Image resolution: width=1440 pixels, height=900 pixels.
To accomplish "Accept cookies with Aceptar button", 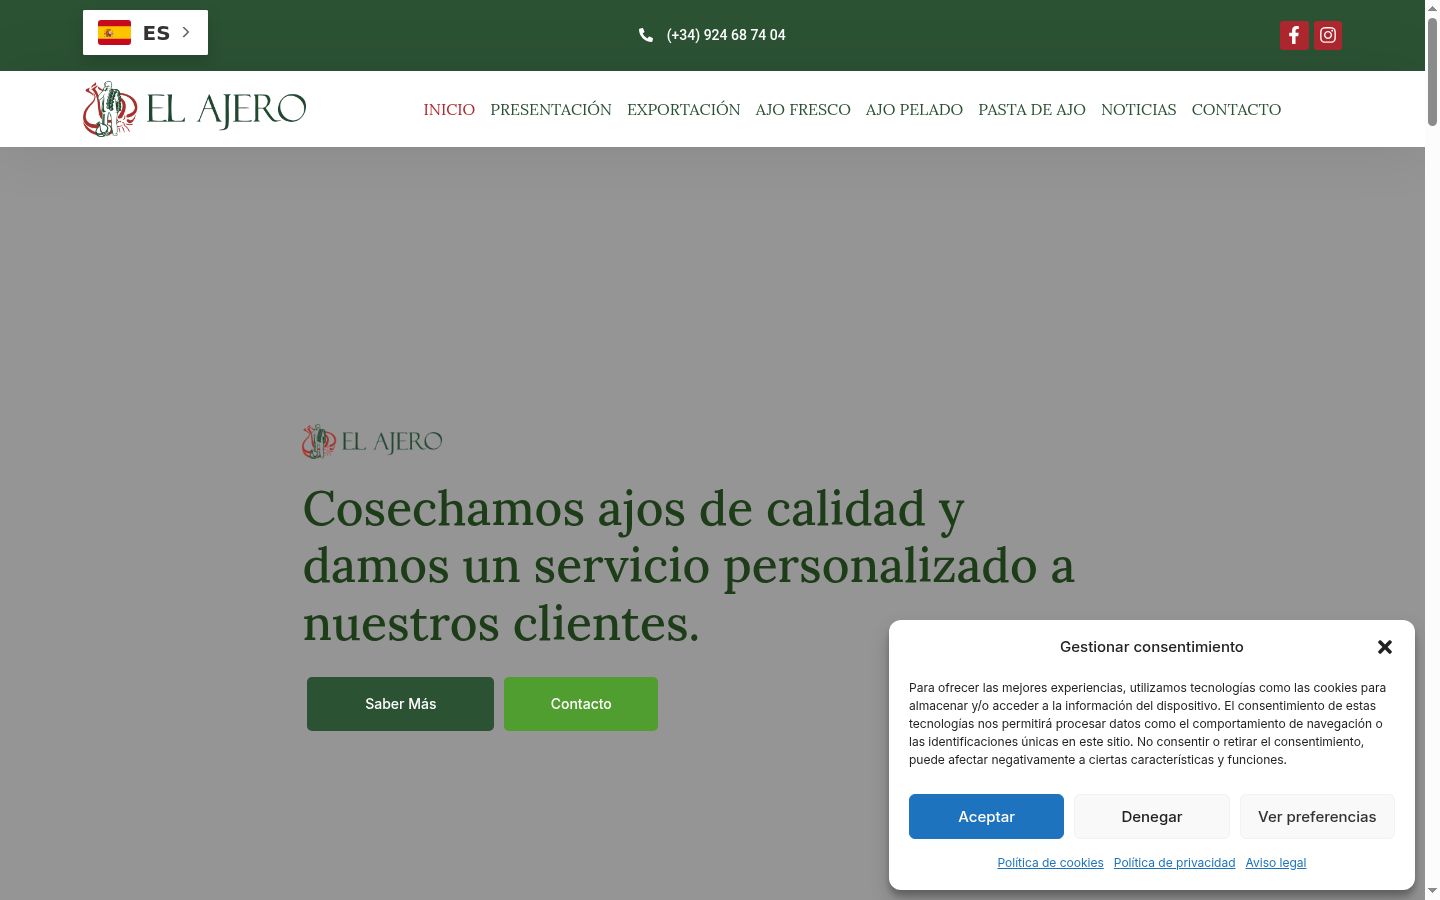I will 986,816.
